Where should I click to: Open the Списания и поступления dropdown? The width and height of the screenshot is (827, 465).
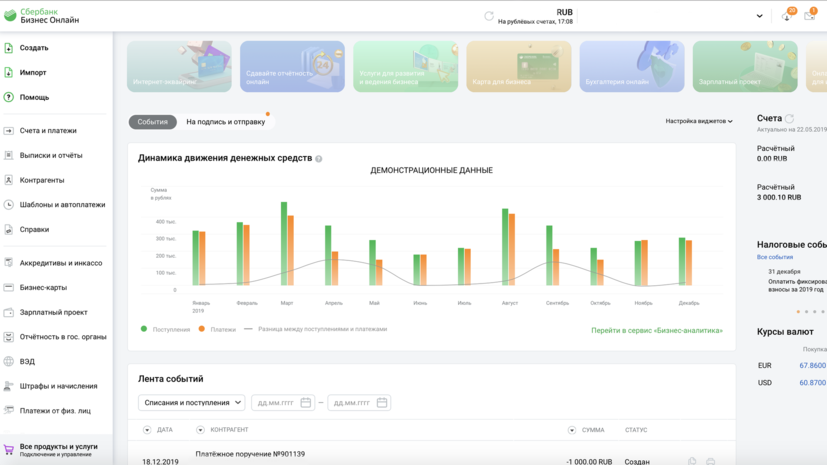(191, 403)
